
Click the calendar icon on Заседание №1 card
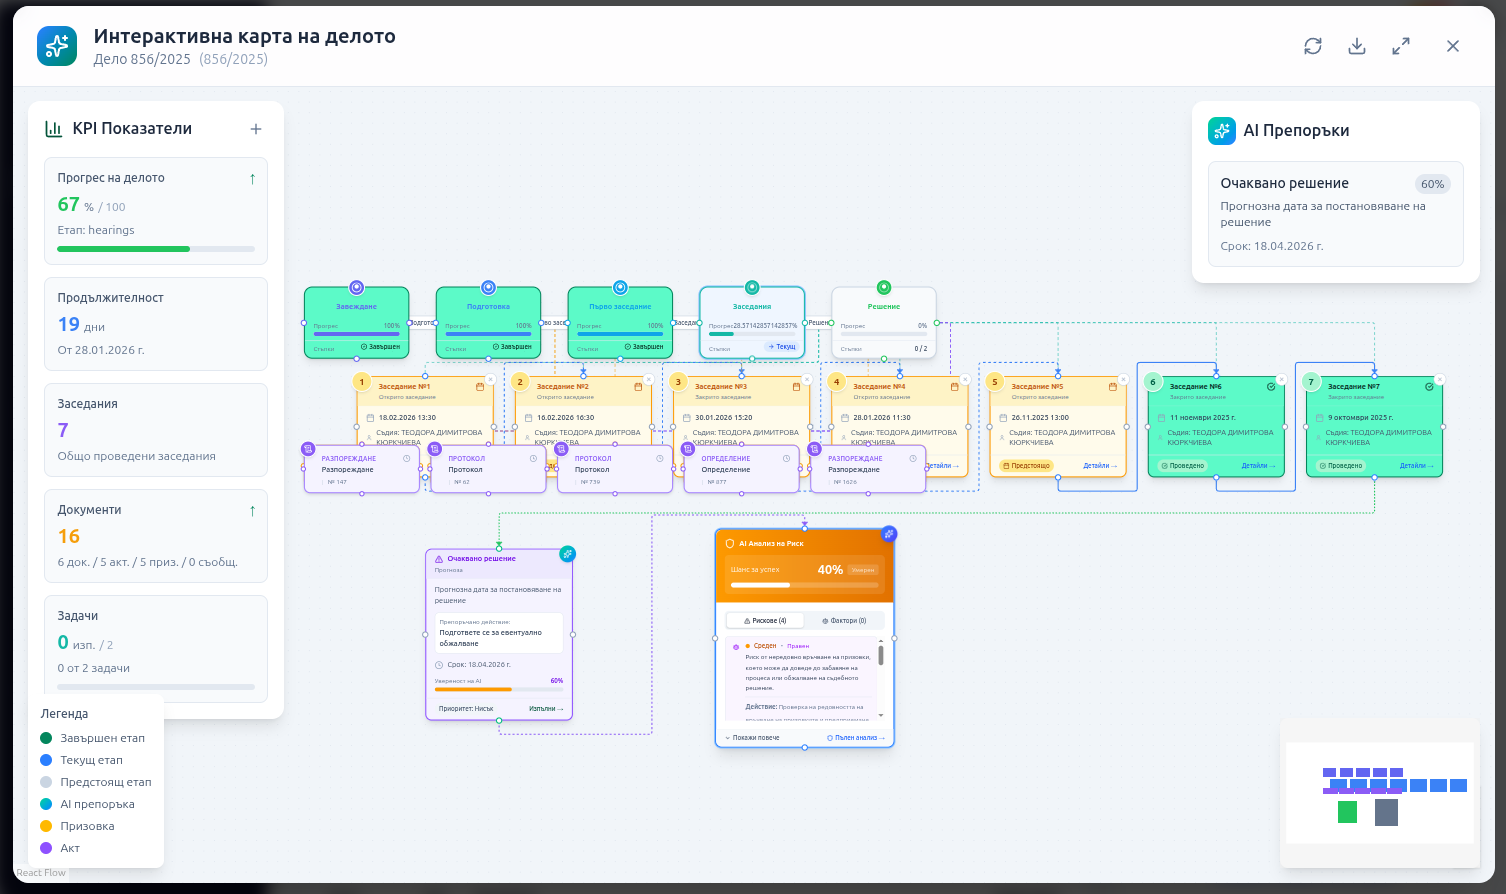479,387
